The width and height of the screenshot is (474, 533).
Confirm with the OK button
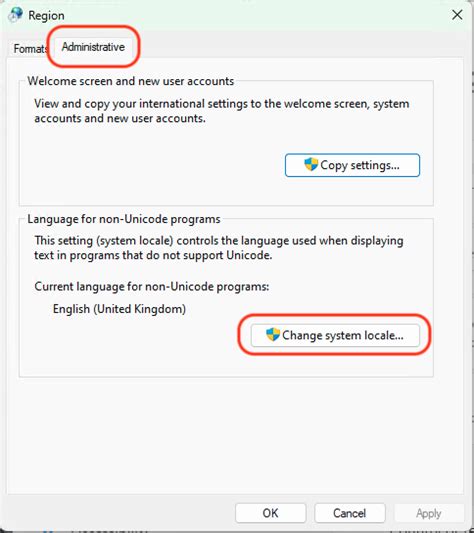271,513
